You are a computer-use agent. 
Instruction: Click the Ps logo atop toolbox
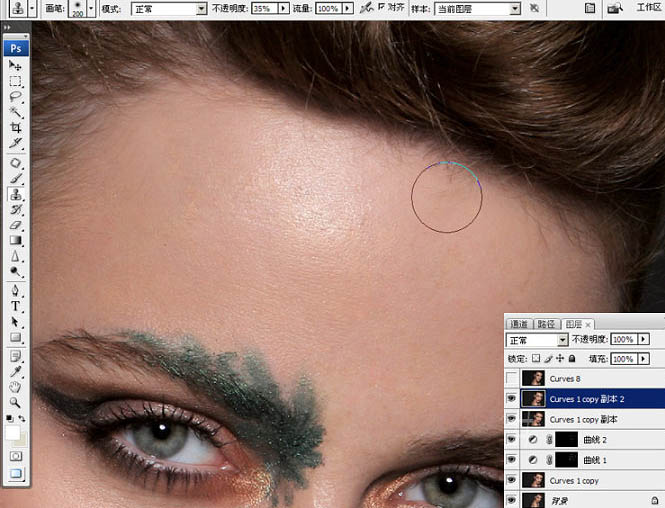[16, 48]
